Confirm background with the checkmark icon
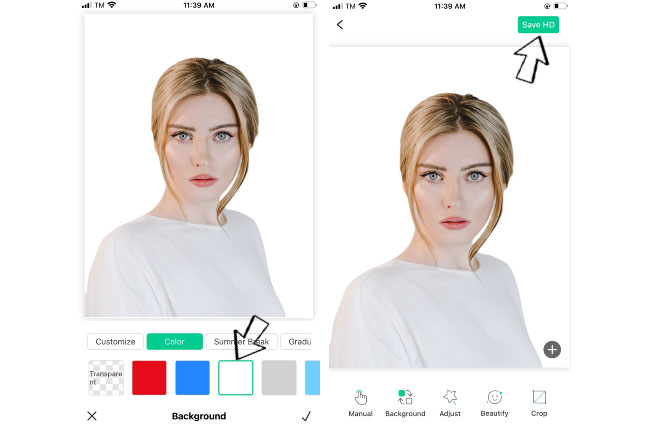This screenshot has height=430, width=650. [306, 416]
